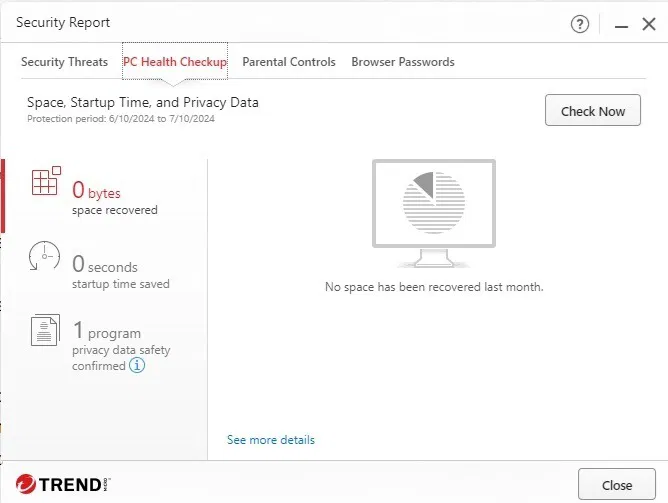Viewport: 668px width, 503px height.
Task: Click the Security Report window title
Action: click(x=63, y=22)
